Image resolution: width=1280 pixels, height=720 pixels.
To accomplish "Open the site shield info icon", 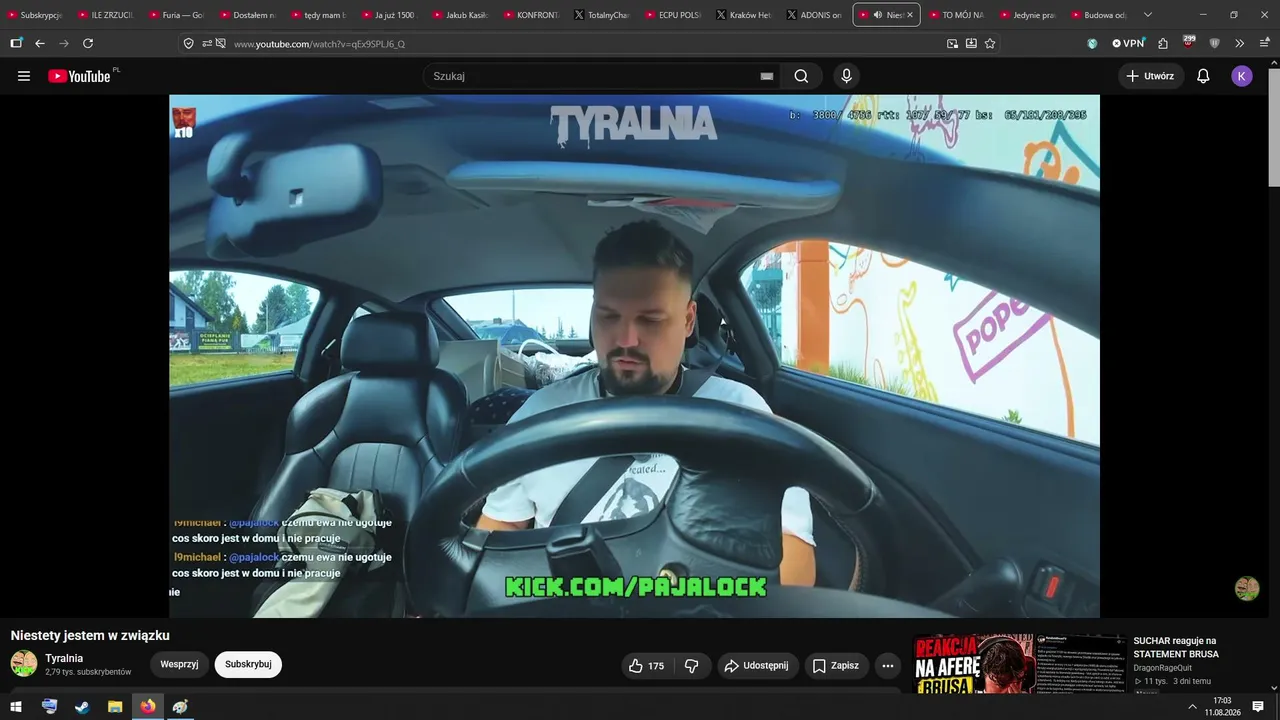I will pyautogui.click(x=189, y=44).
